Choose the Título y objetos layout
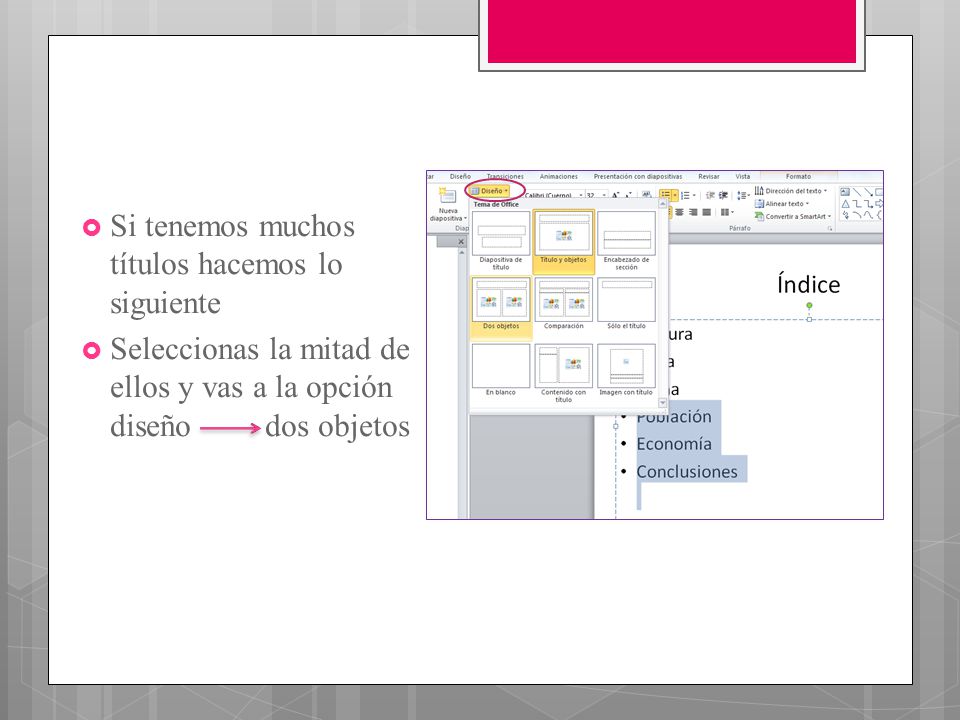 [x=563, y=241]
